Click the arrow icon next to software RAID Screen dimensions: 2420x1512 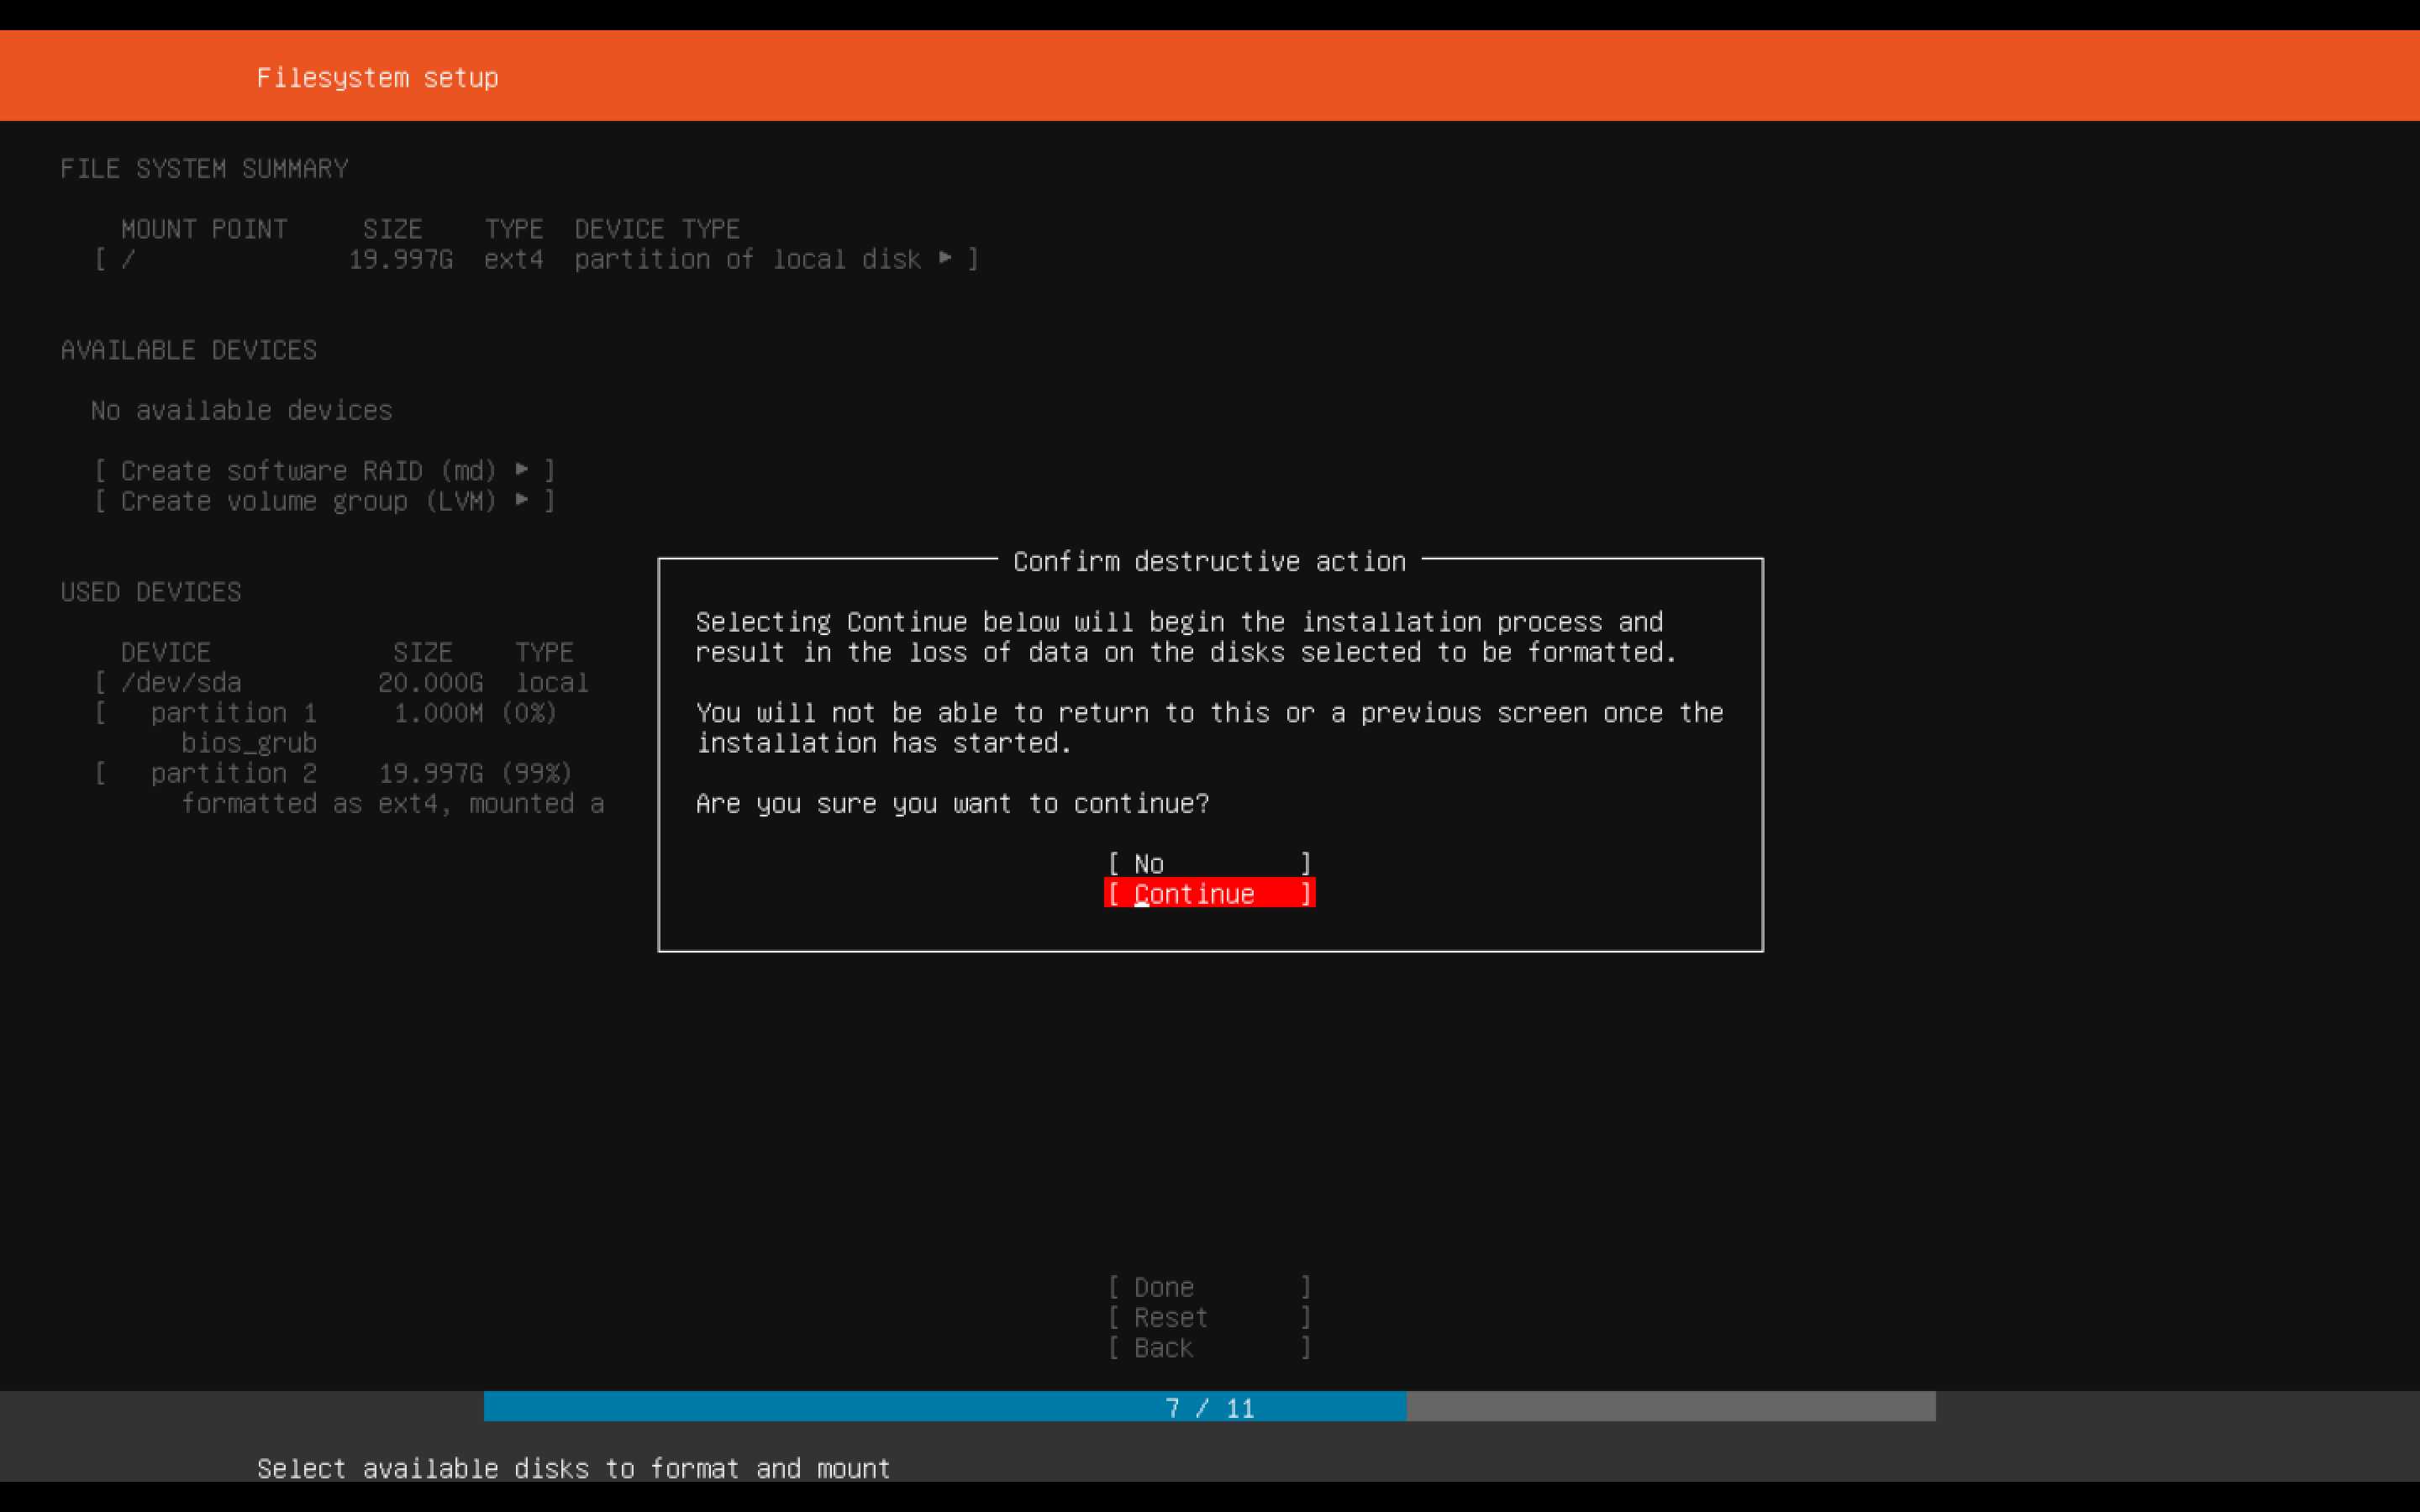click(x=522, y=469)
